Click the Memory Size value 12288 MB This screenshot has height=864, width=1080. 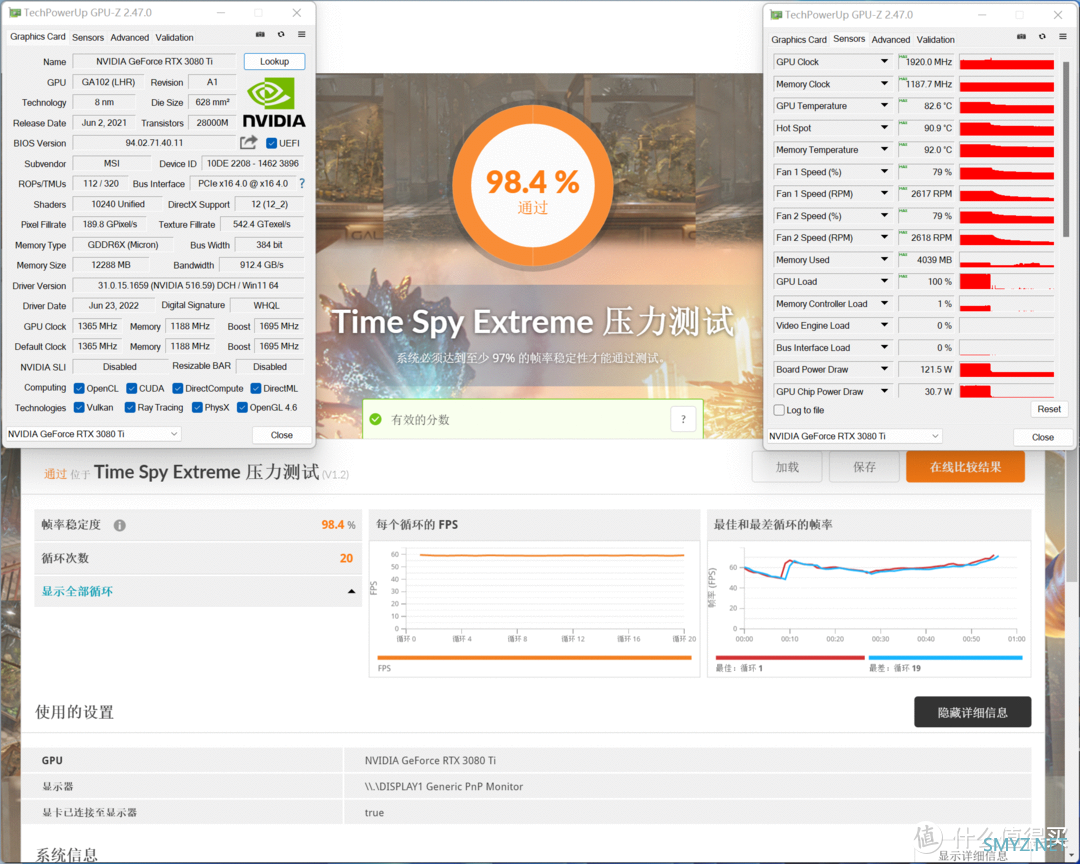click(111, 265)
